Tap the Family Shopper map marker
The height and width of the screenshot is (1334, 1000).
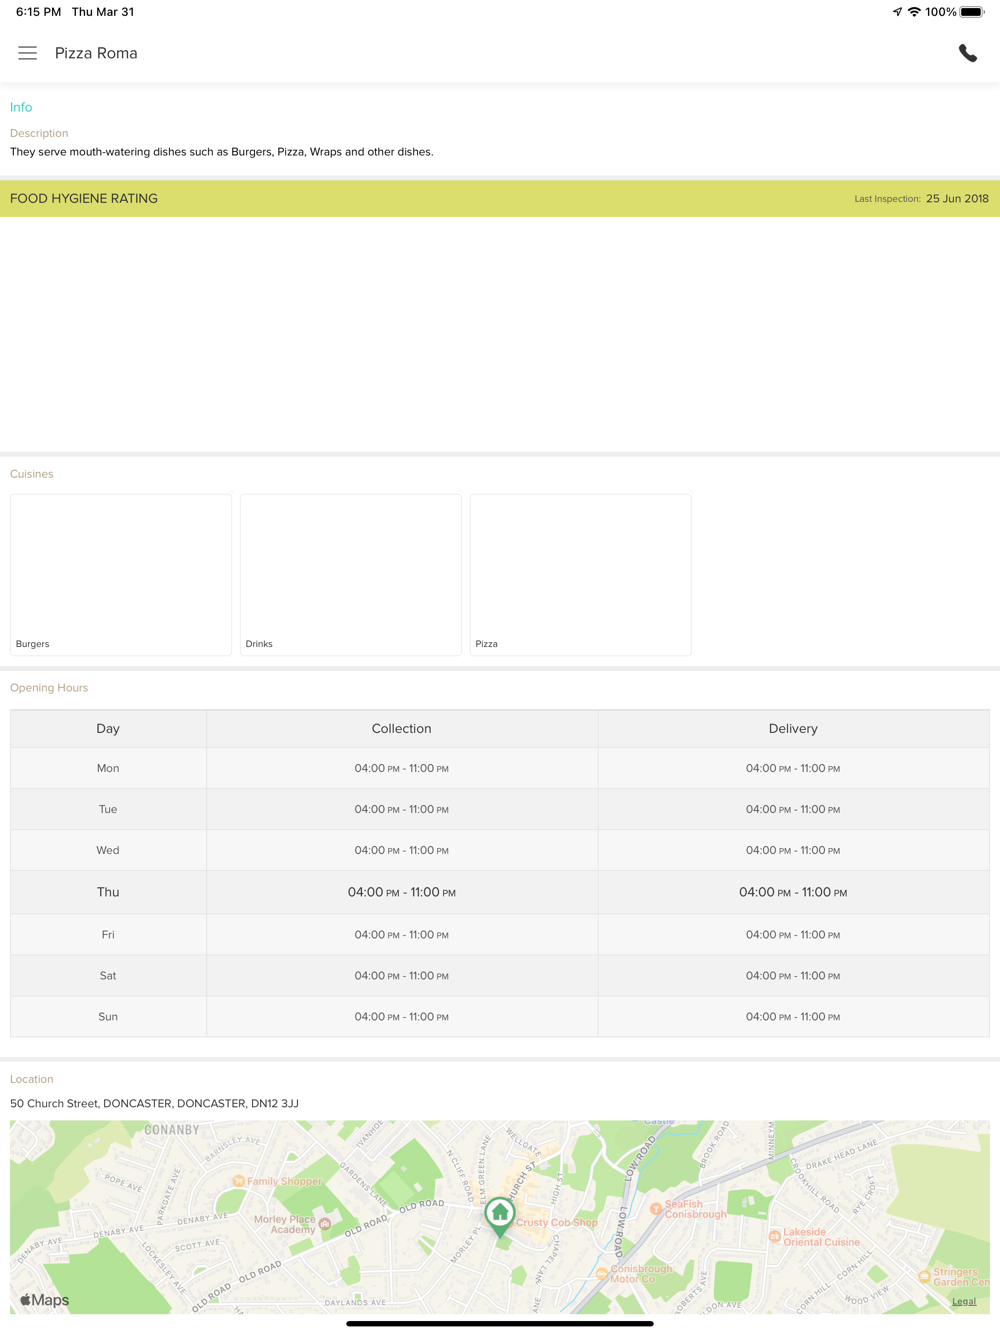(x=238, y=1181)
